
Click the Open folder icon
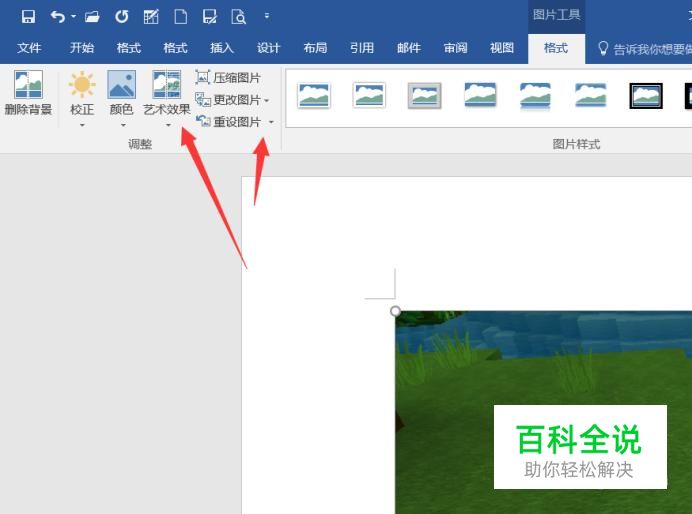coord(92,17)
